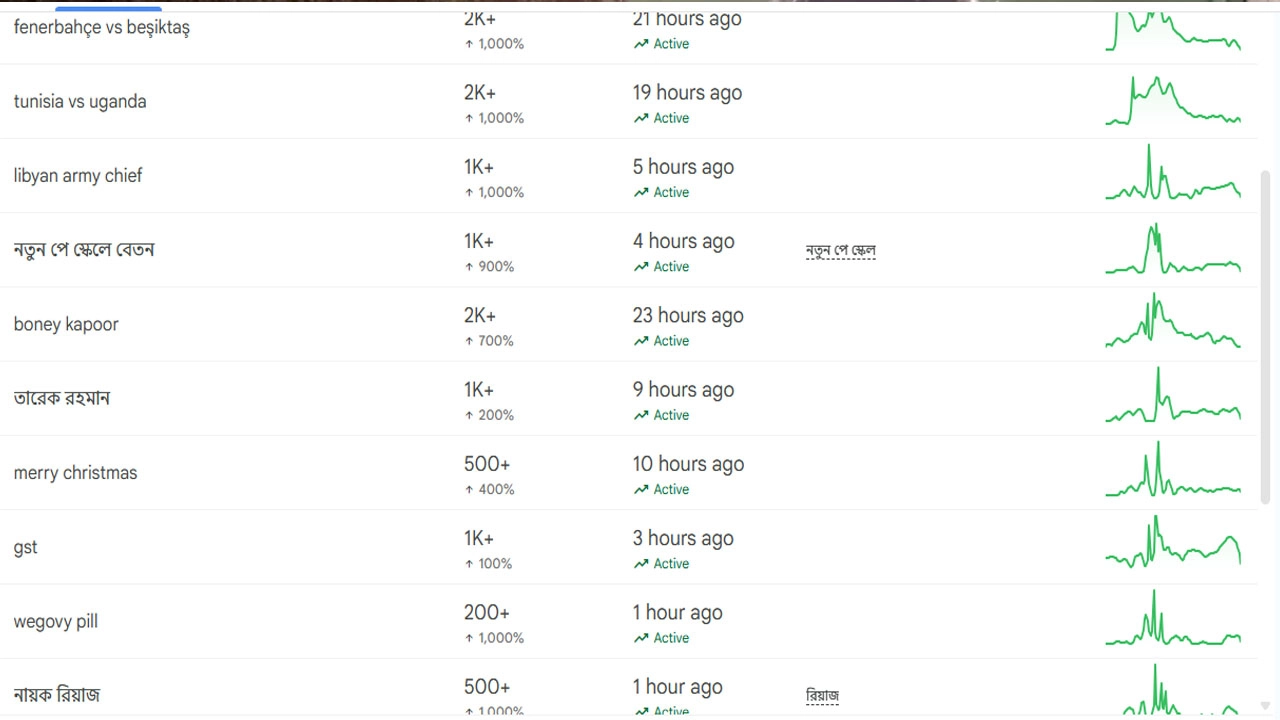Click the Active trend icon for libyan army chief
The height and width of the screenshot is (720, 1280).
(641, 192)
